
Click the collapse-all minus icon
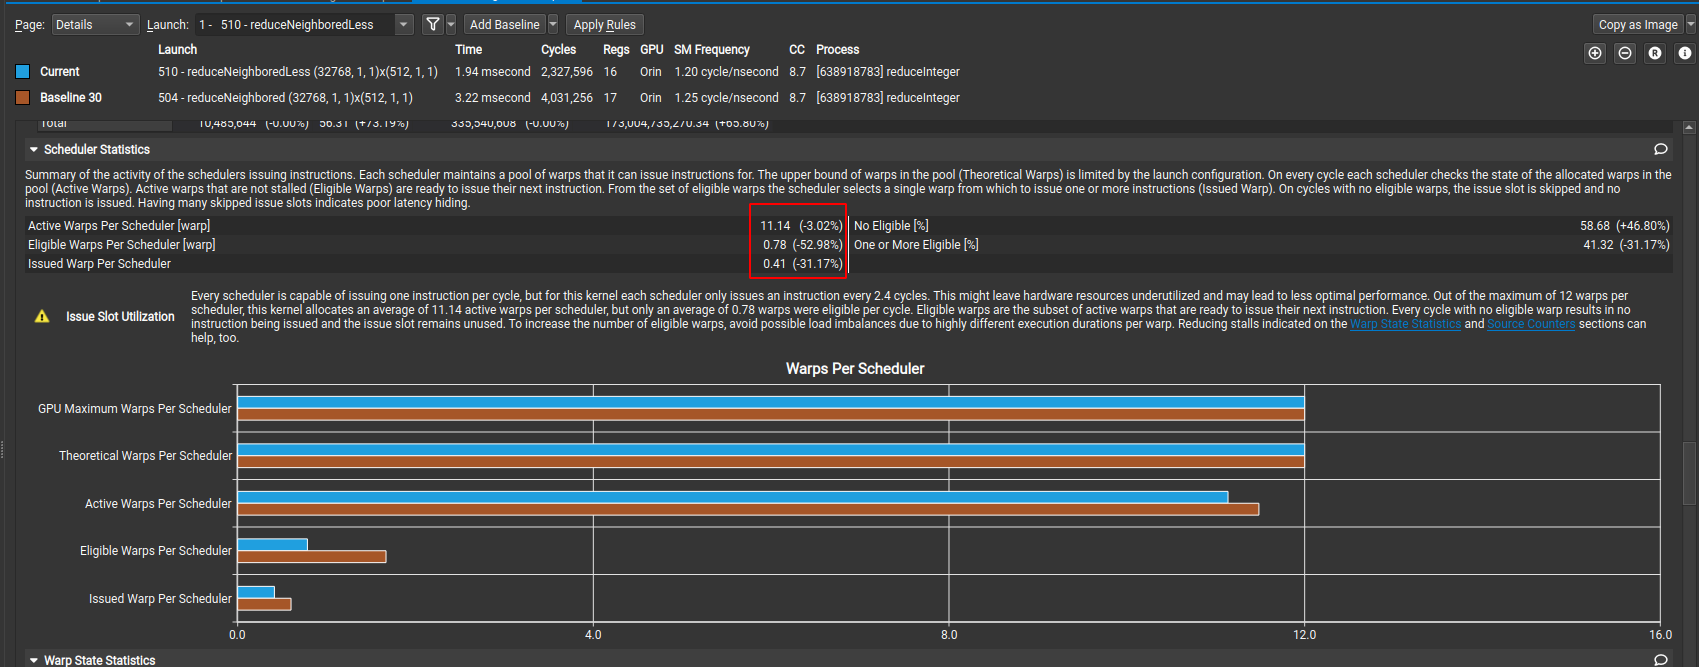[x=1625, y=53]
